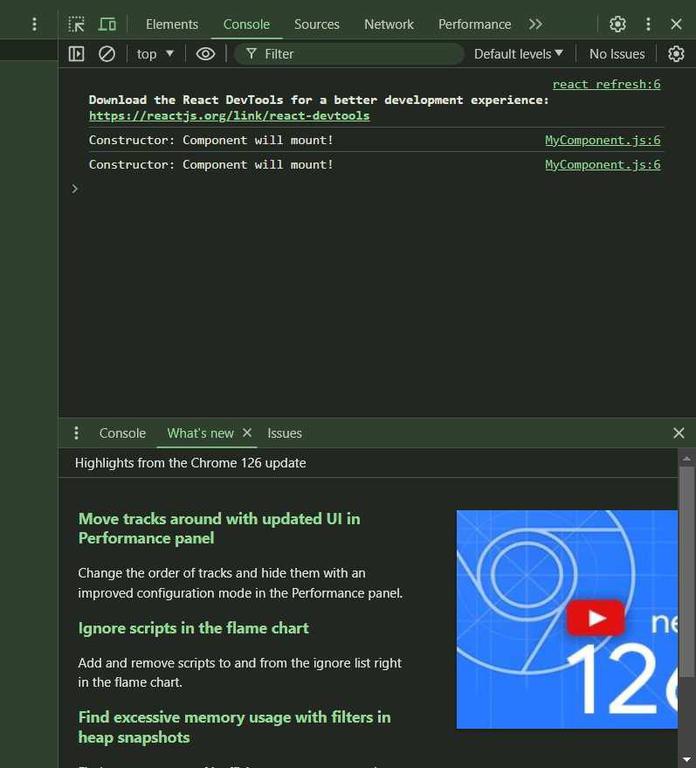Click the No Issues indicator

tap(617, 54)
